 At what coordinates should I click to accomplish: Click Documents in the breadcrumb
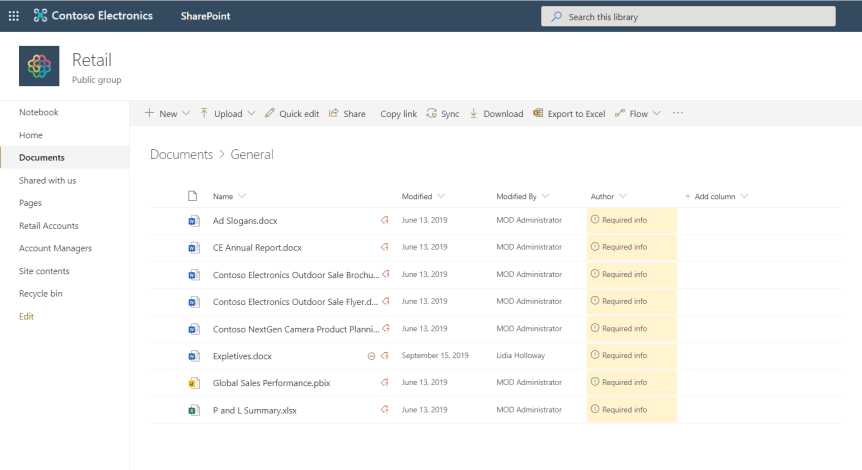pyautogui.click(x=181, y=155)
